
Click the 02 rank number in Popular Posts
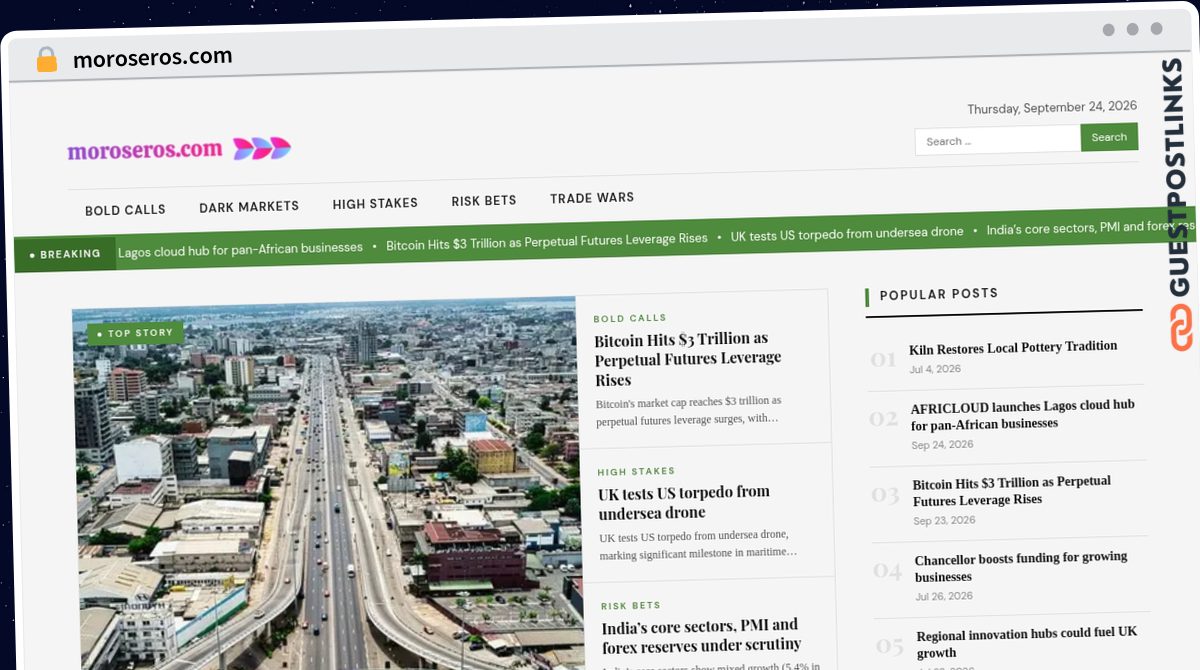click(883, 419)
